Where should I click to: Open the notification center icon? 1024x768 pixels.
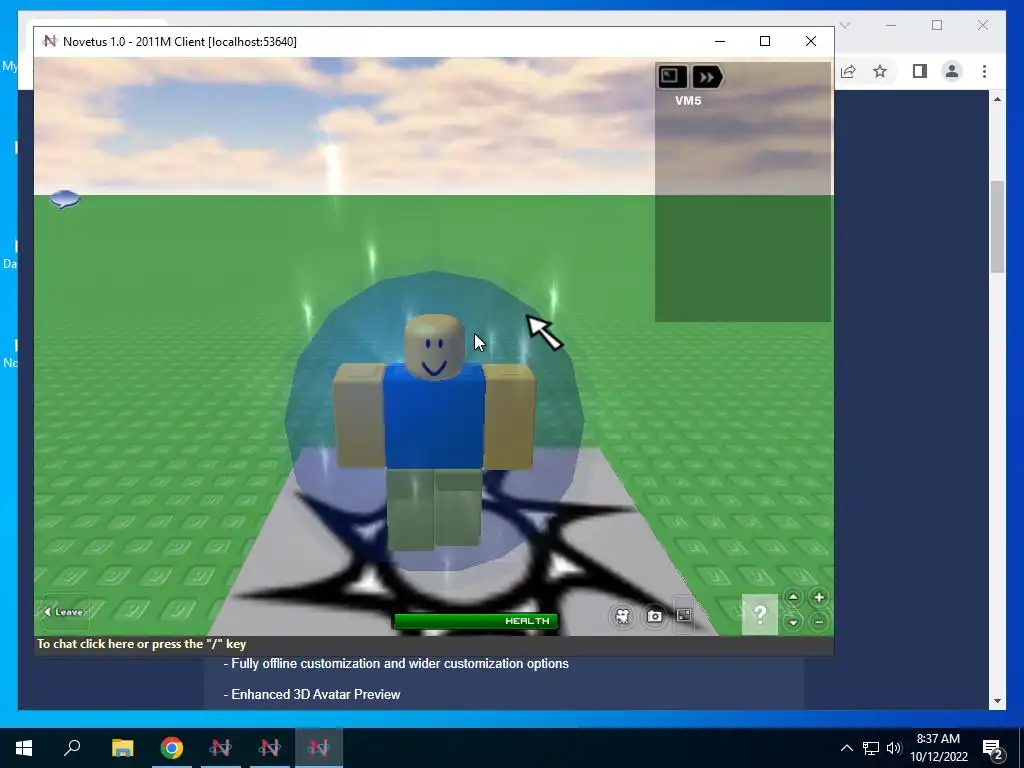click(x=993, y=749)
